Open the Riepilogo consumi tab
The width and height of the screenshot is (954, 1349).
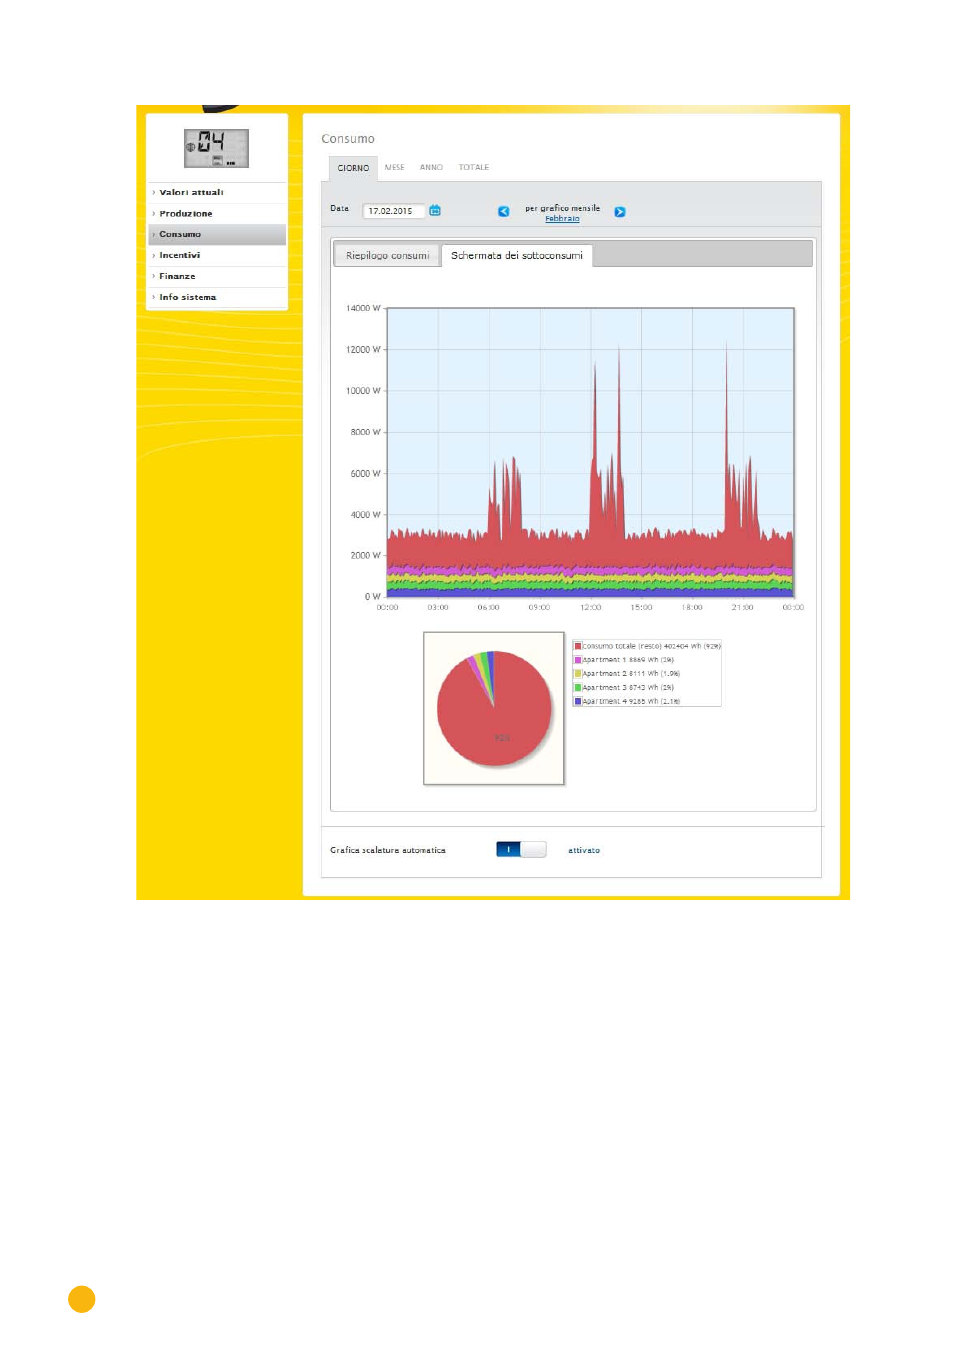[x=387, y=256]
